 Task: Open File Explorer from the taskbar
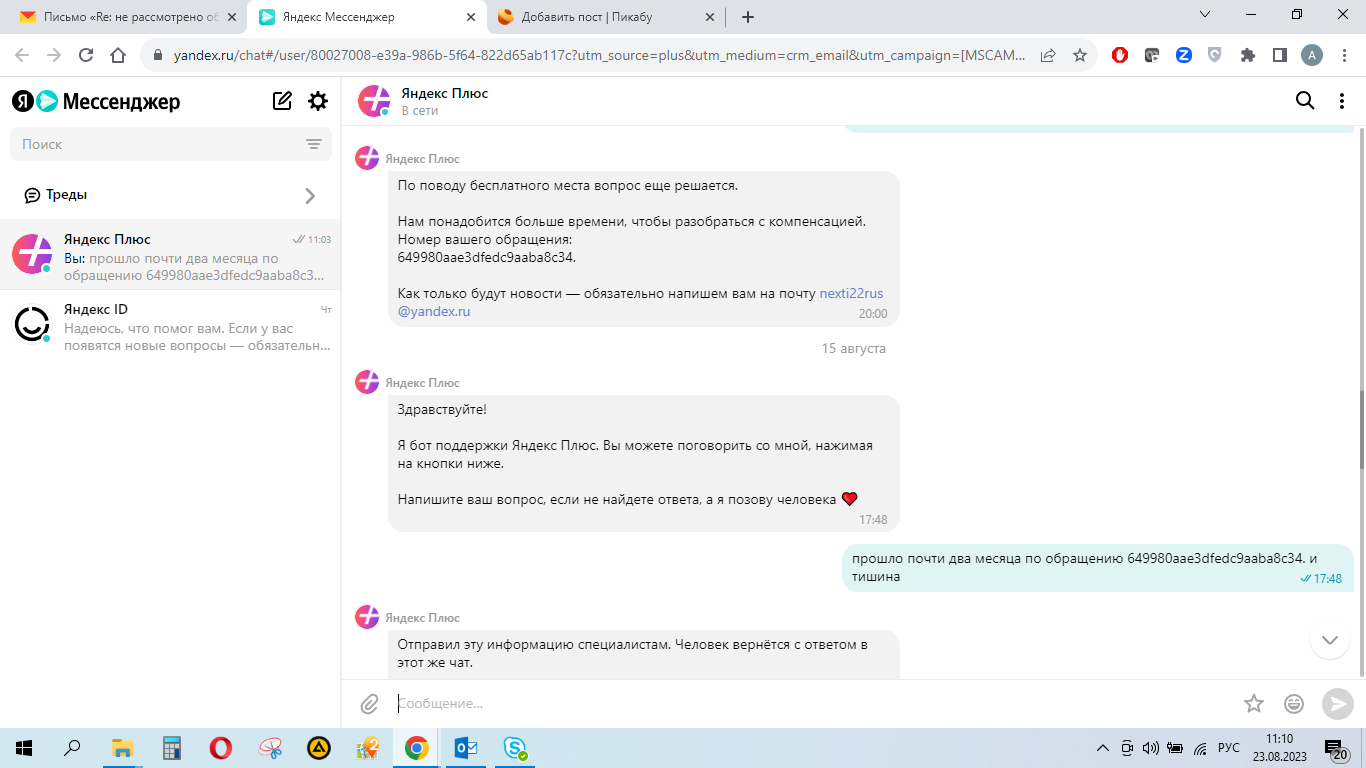click(122, 748)
